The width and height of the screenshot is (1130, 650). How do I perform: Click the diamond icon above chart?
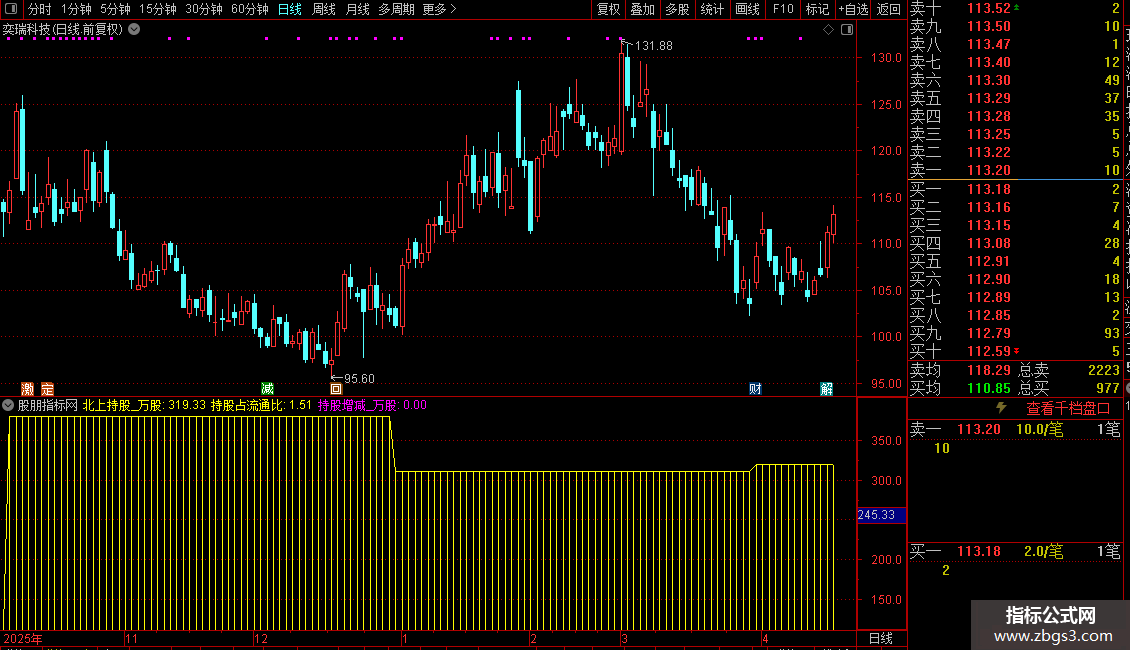(x=828, y=30)
